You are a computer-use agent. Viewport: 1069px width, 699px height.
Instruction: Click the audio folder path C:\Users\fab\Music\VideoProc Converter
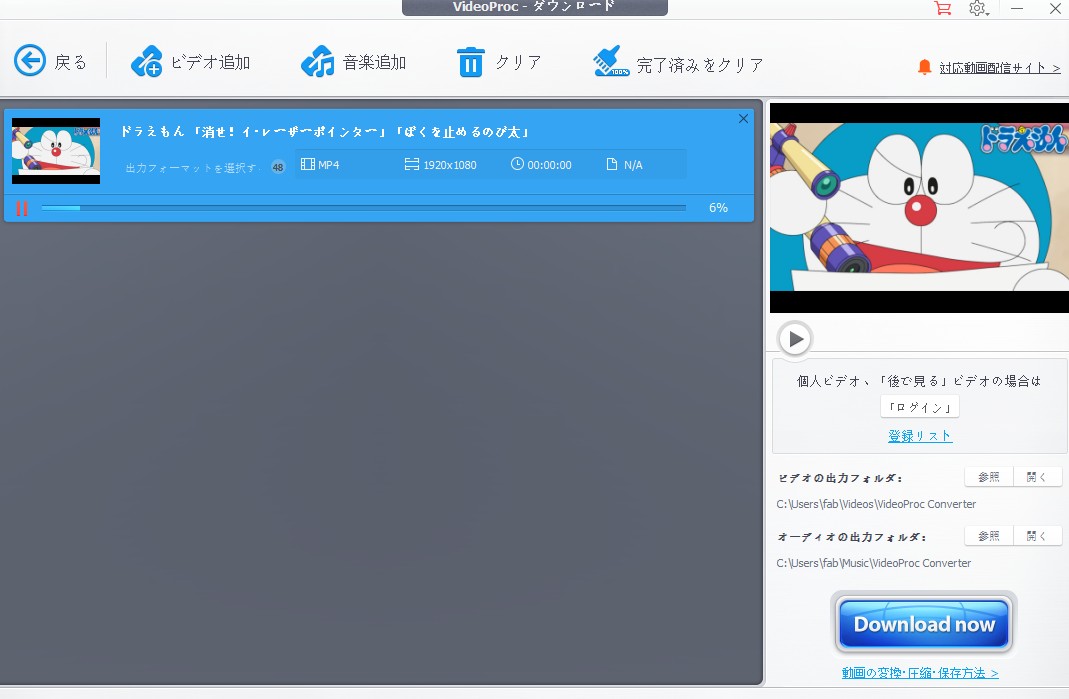873,563
